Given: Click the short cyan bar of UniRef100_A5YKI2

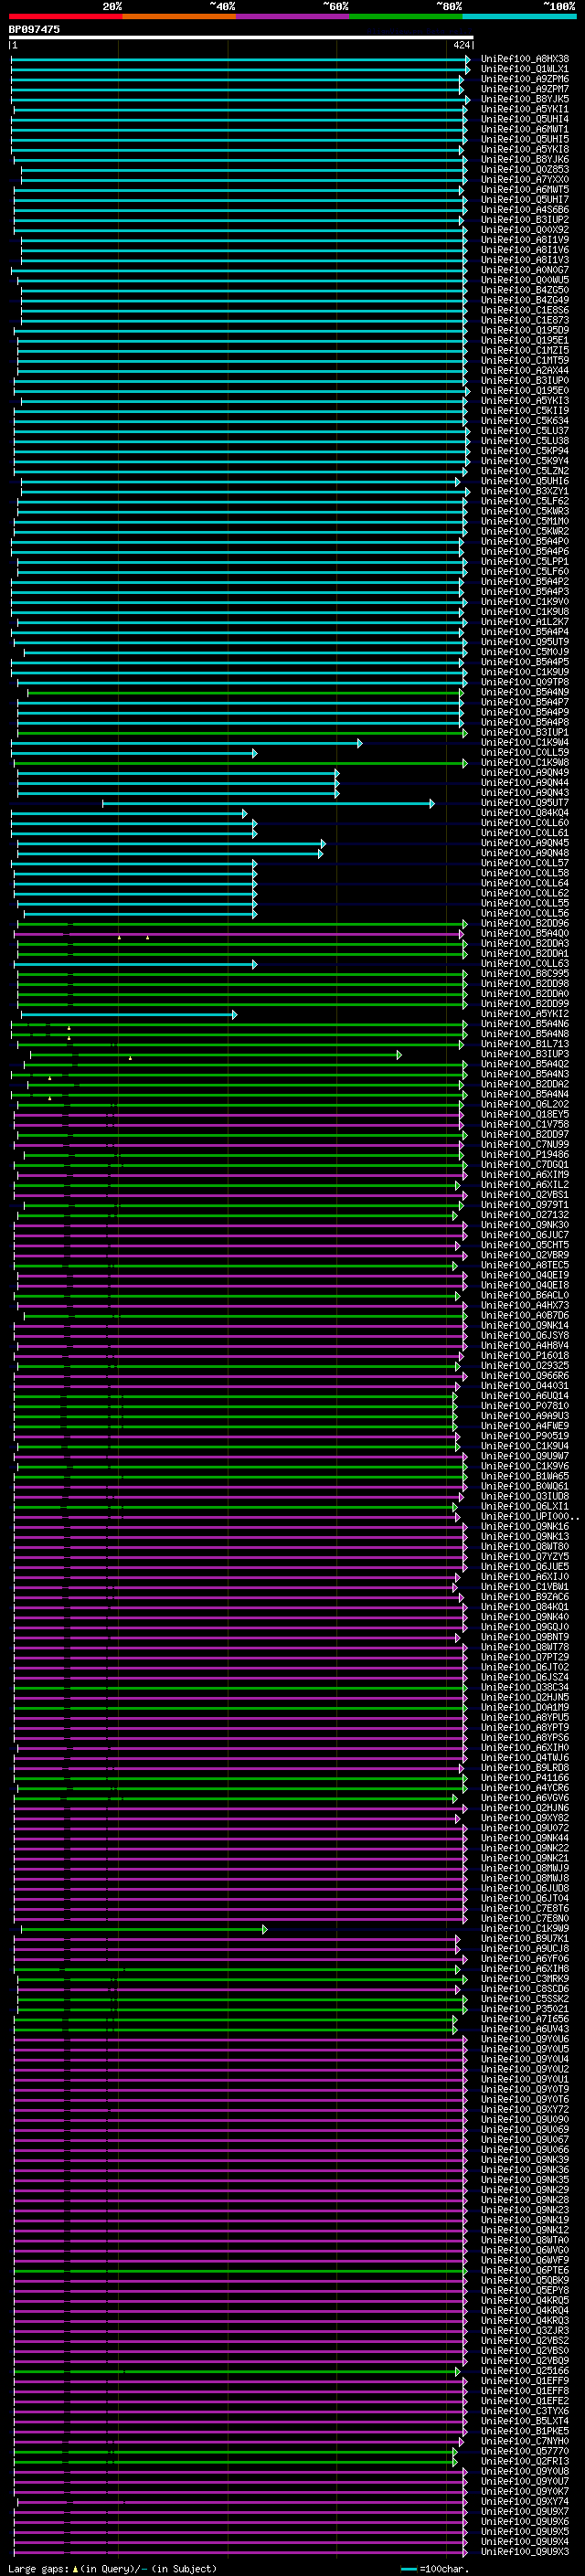Looking at the screenshot, I should pyautogui.click(x=129, y=1014).
